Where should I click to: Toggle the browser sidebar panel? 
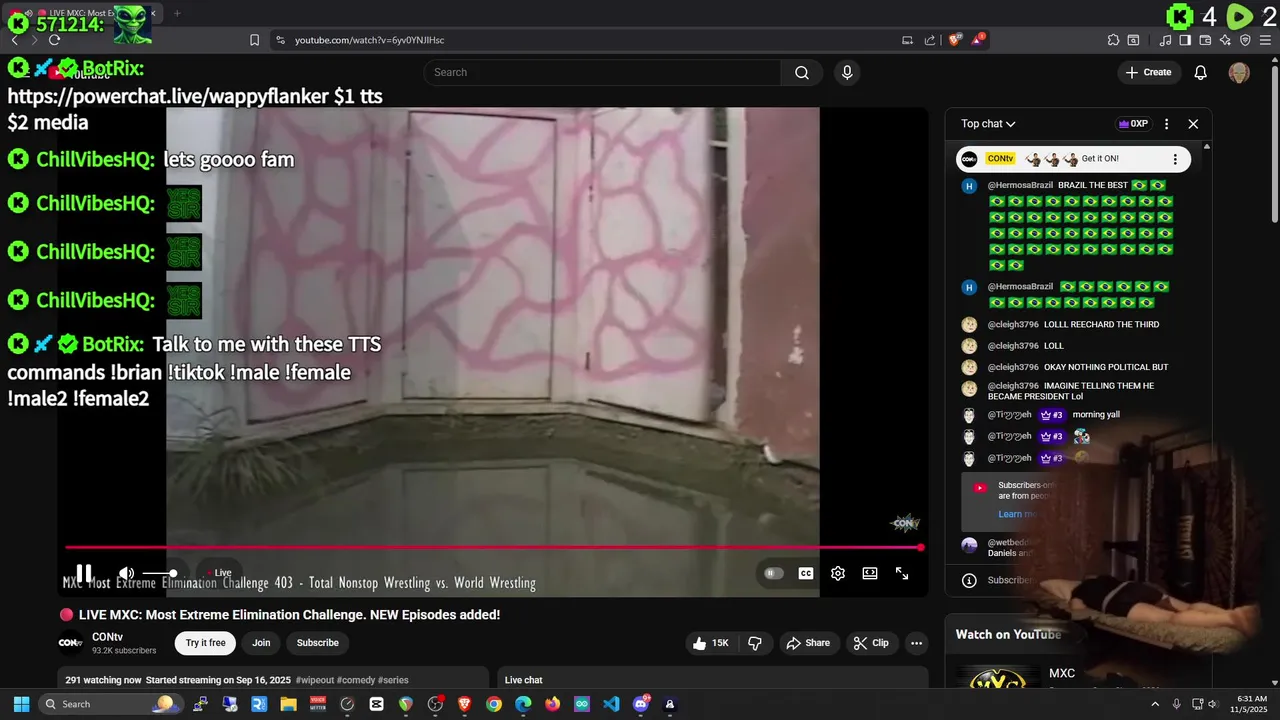[x=1185, y=40]
